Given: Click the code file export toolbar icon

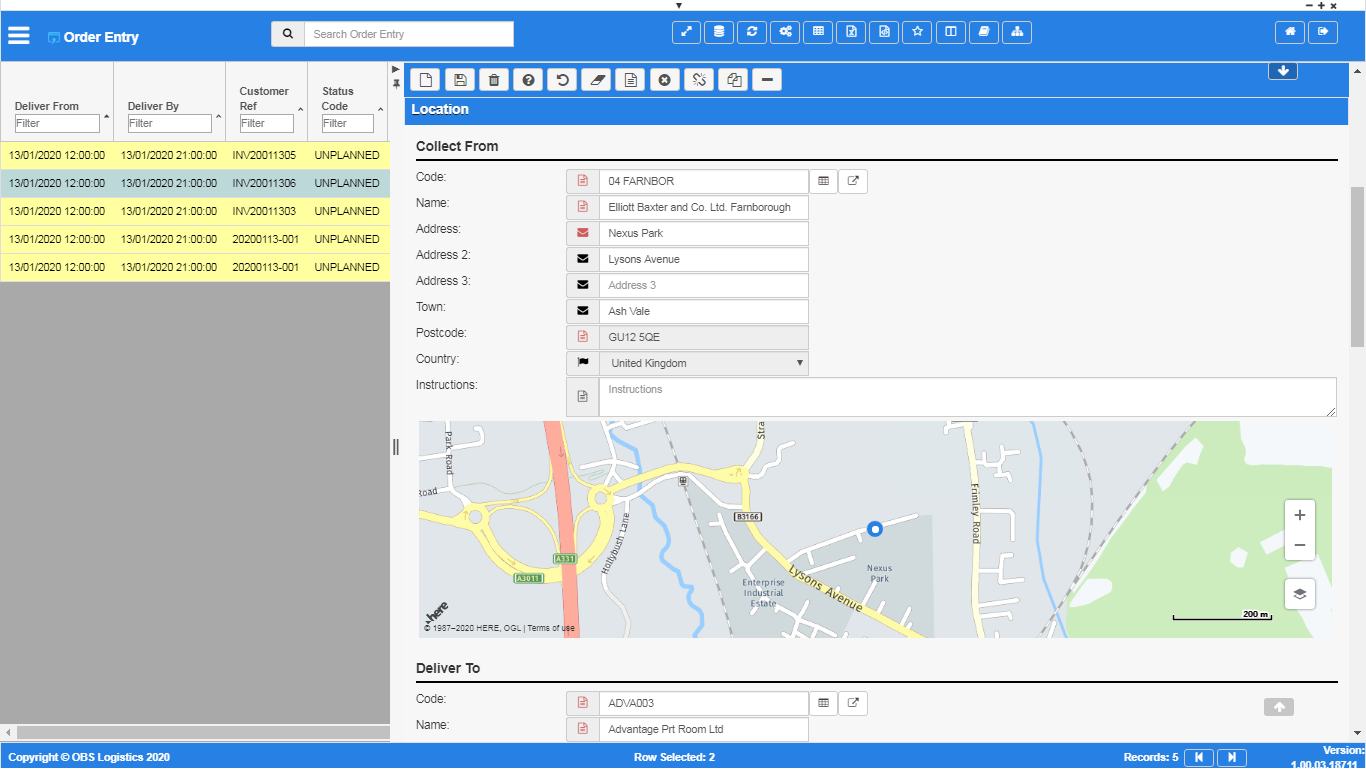Looking at the screenshot, I should 884,32.
